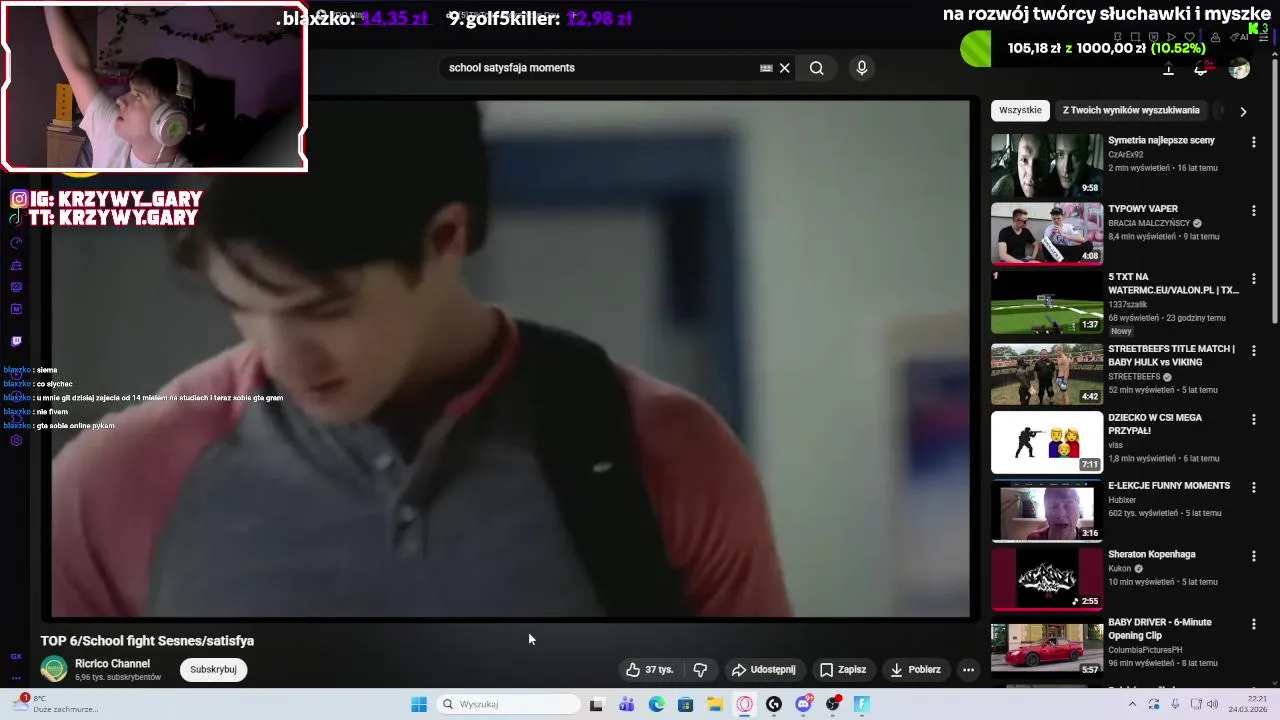Image resolution: width=1280 pixels, height=720 pixels.
Task: Open weather widget showing 8°C
Action: (56, 704)
